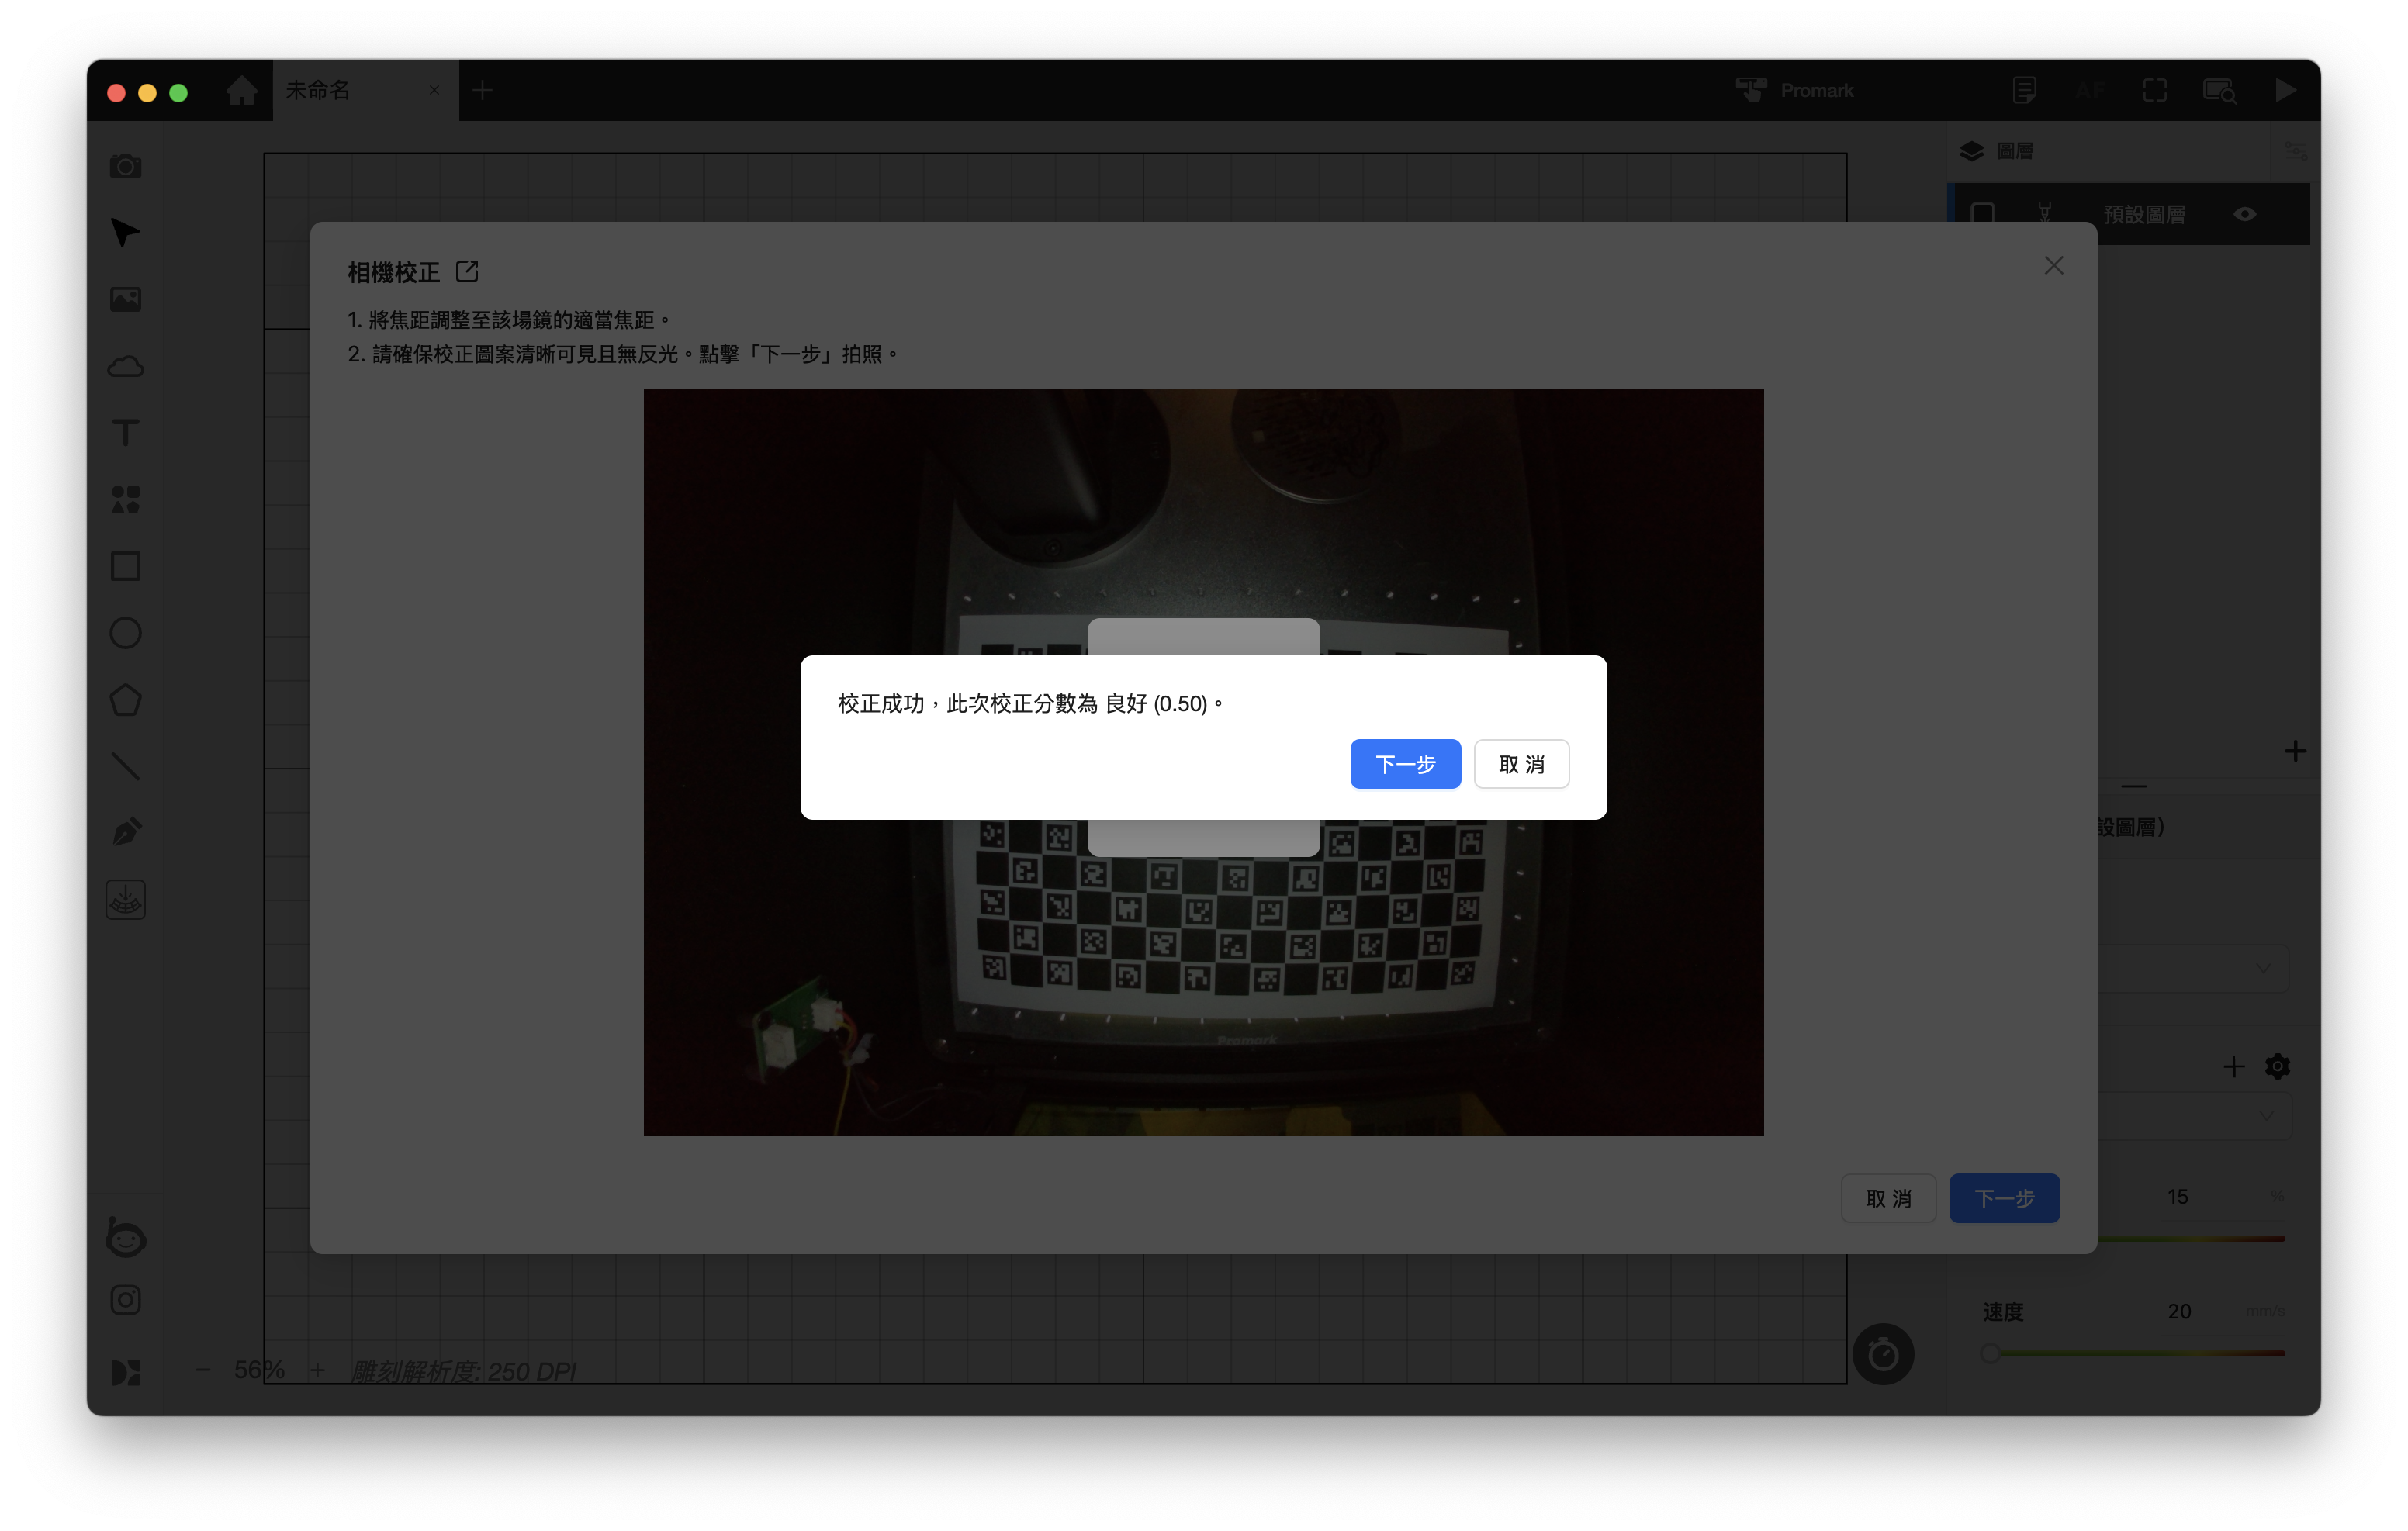The height and width of the screenshot is (1531, 2408).
Task: Zoom in with the plus button by 56%
Action: 317,1370
